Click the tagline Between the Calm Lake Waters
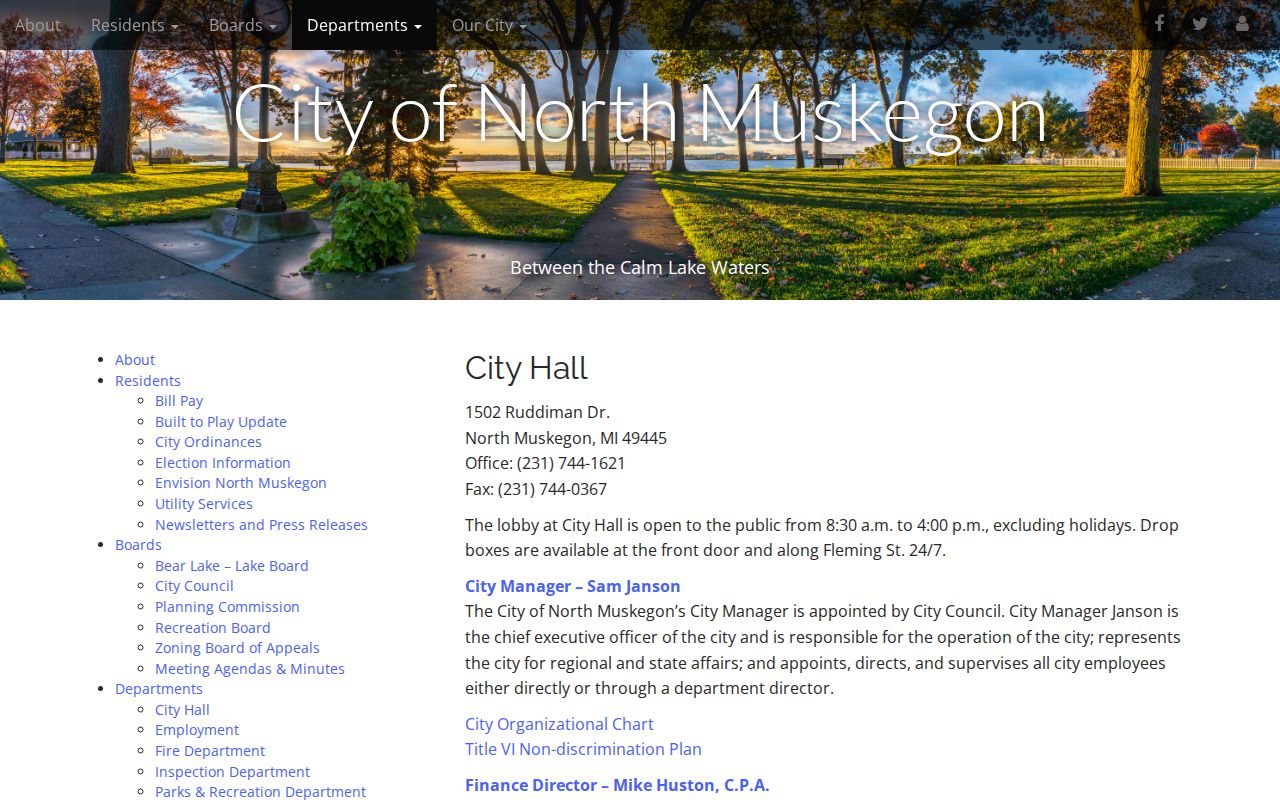 click(640, 268)
